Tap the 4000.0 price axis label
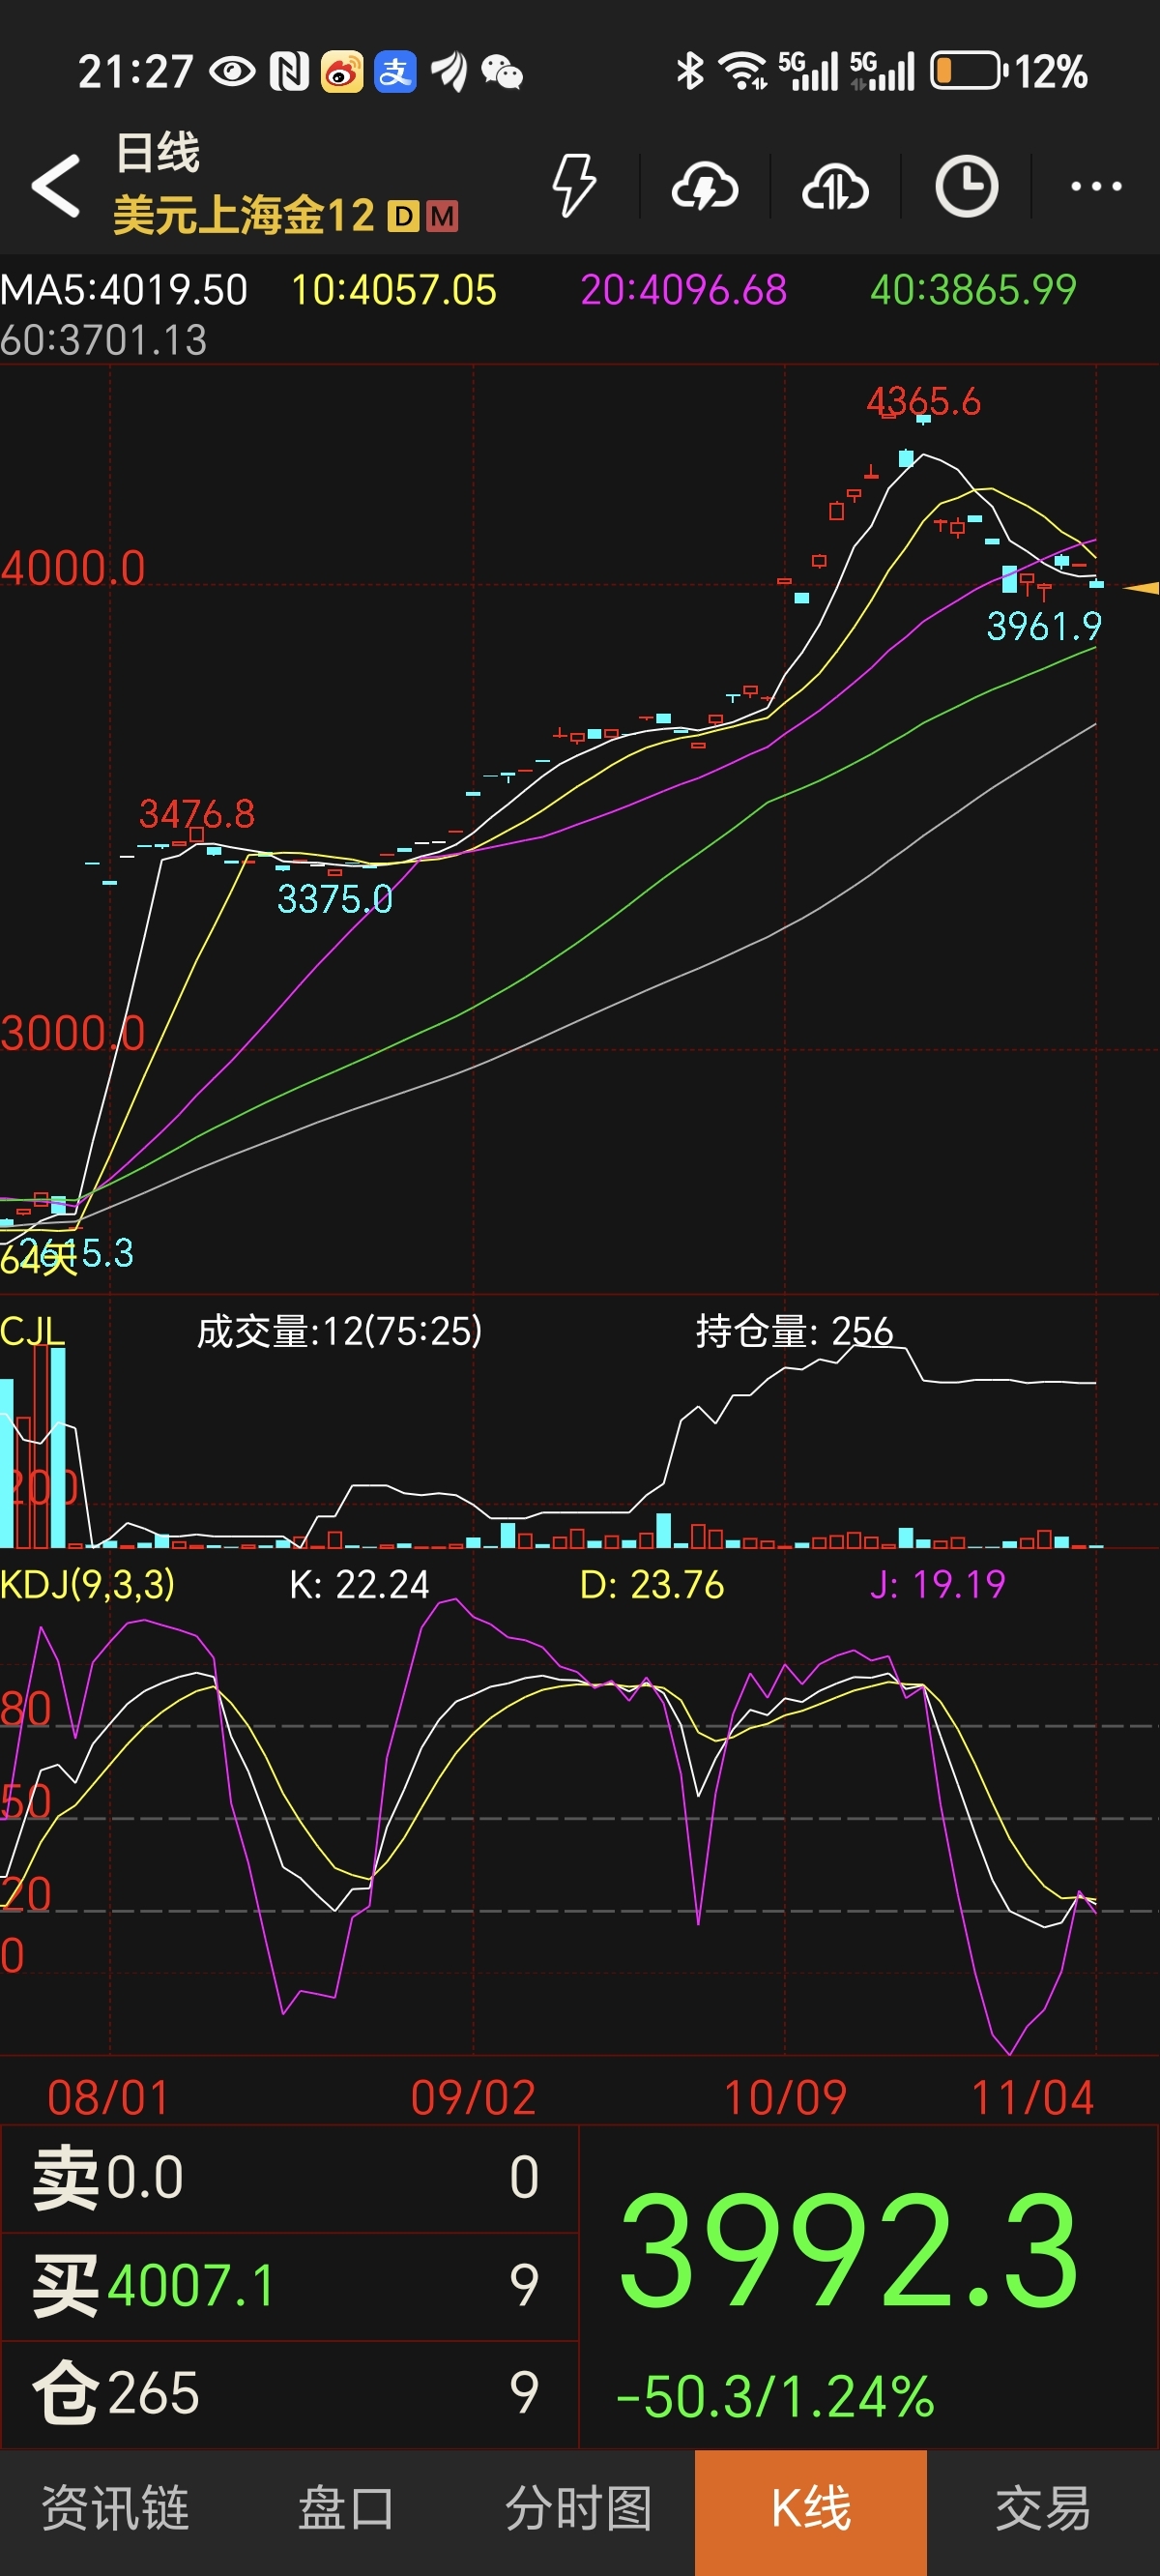Image resolution: width=1160 pixels, height=2576 pixels. [73, 568]
